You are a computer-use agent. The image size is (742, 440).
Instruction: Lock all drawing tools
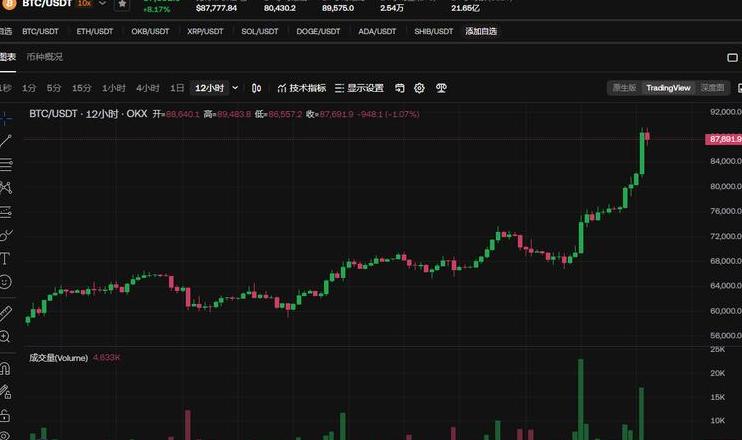tap(5, 415)
